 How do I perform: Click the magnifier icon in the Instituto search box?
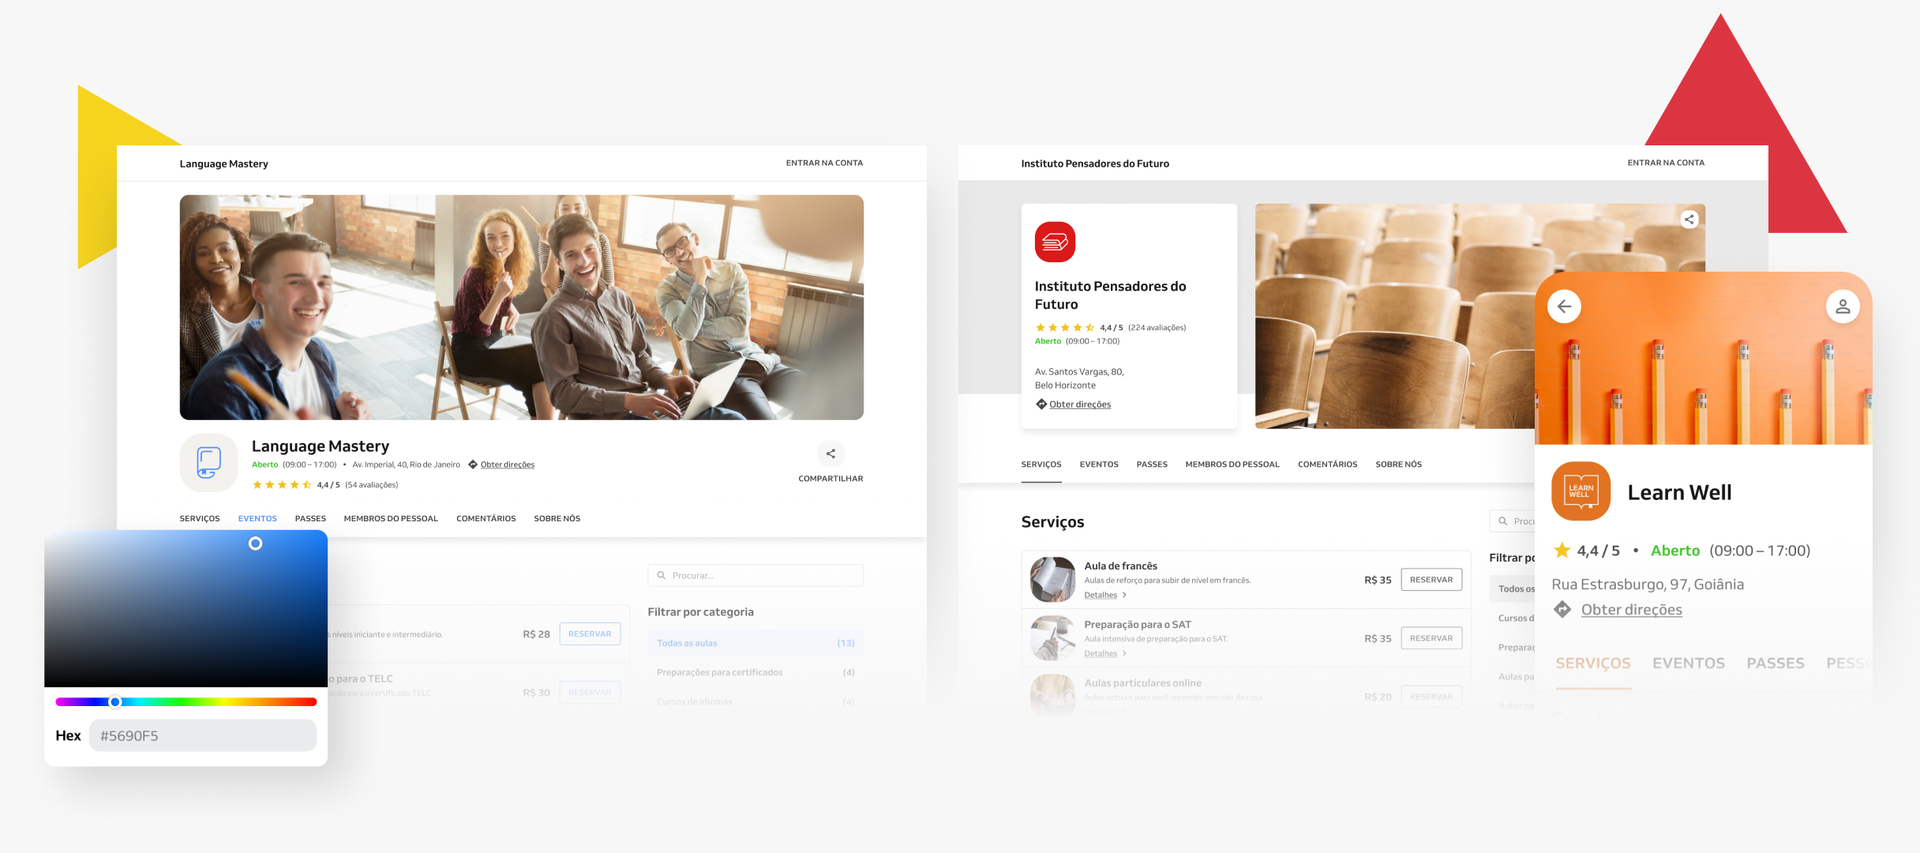click(x=1502, y=522)
